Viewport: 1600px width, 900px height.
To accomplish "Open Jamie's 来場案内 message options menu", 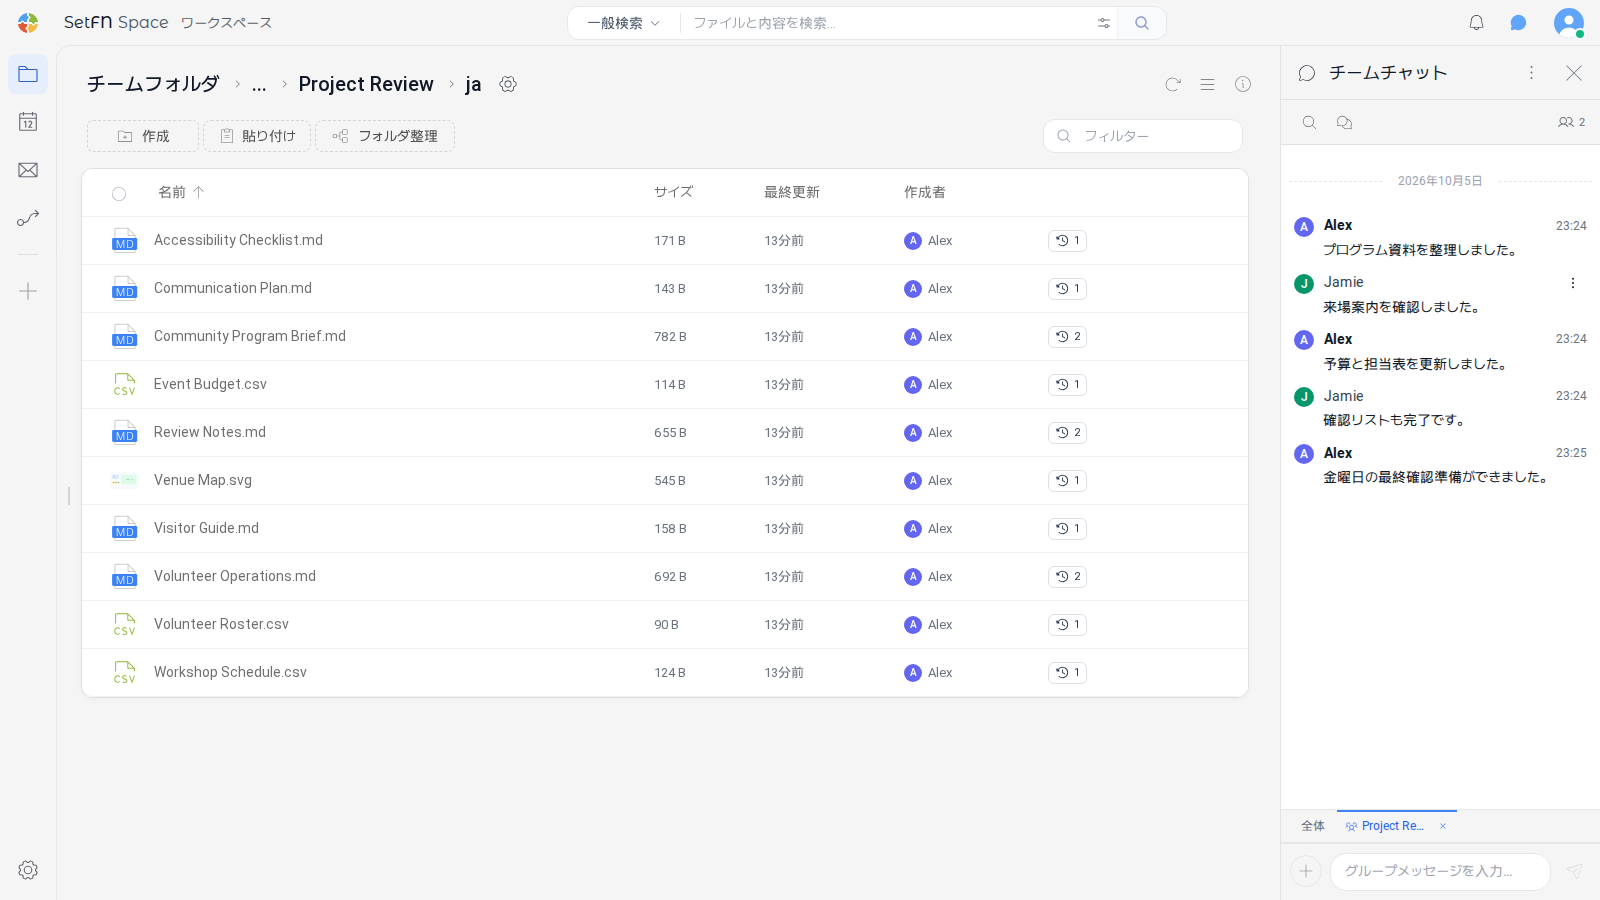I will click(1573, 283).
